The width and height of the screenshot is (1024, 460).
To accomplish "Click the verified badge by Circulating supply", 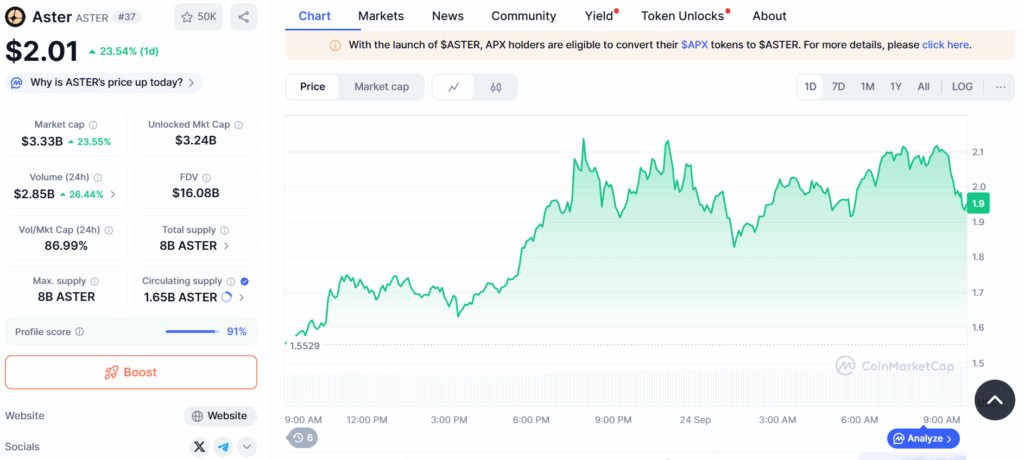I will pyautogui.click(x=244, y=281).
